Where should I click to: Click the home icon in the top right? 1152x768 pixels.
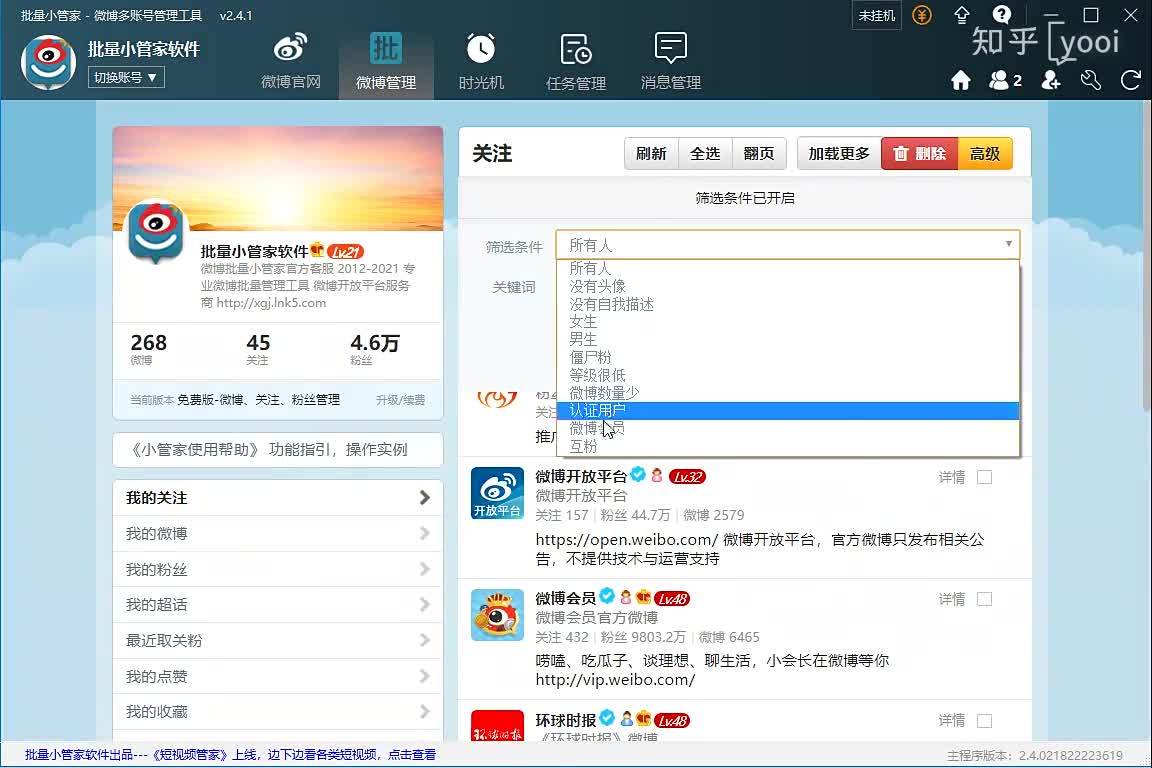pos(961,81)
